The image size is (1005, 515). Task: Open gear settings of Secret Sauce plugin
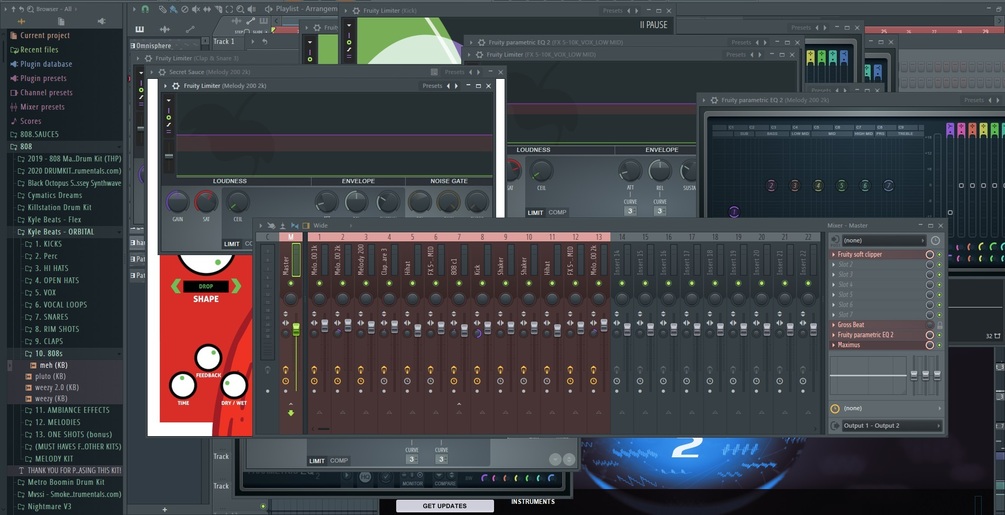coord(162,72)
